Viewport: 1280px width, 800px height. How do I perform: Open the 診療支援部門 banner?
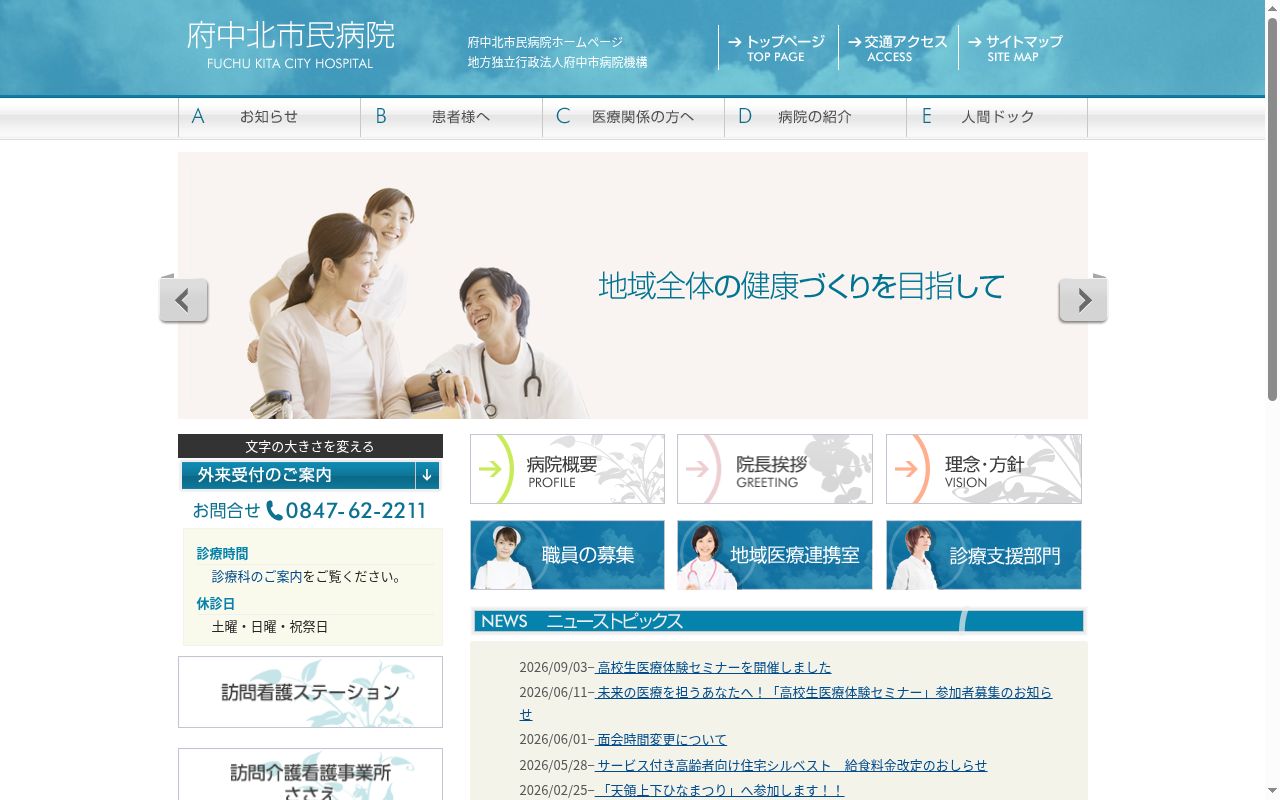(x=984, y=555)
